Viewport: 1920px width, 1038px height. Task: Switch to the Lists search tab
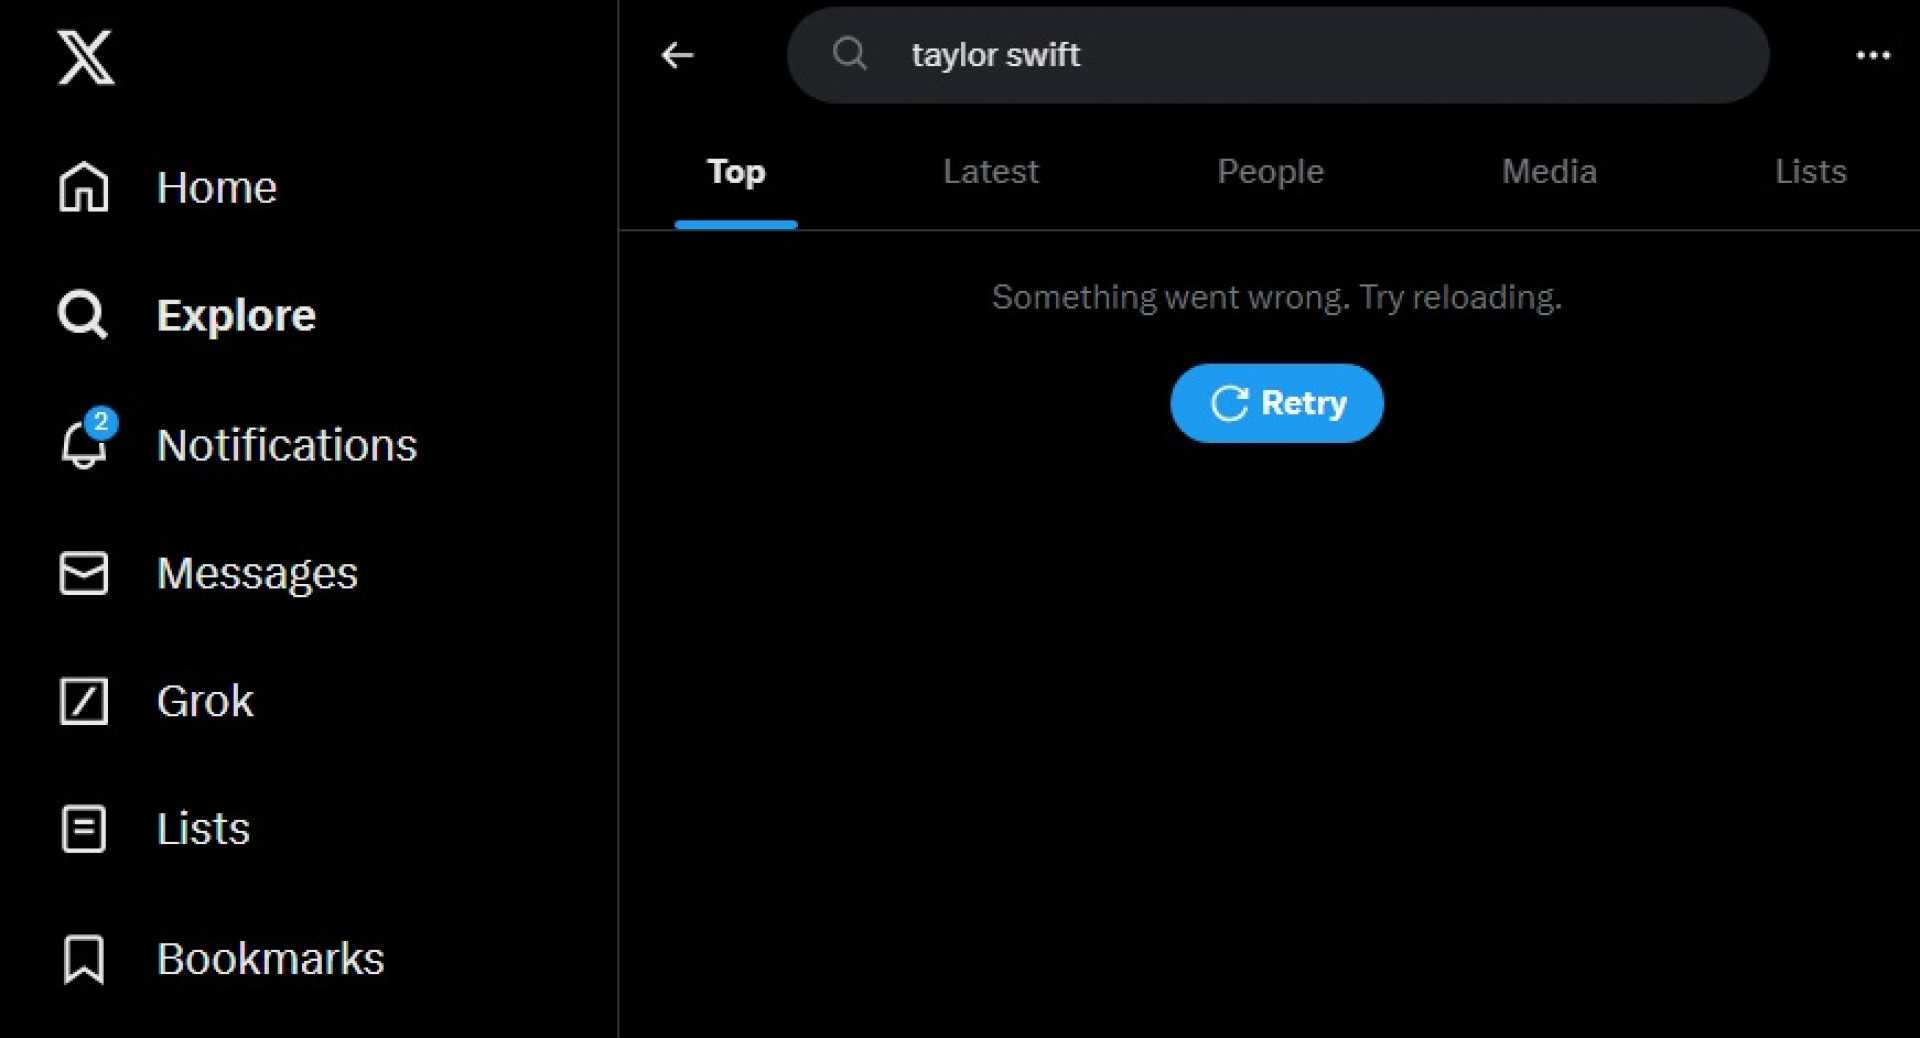tap(1810, 172)
